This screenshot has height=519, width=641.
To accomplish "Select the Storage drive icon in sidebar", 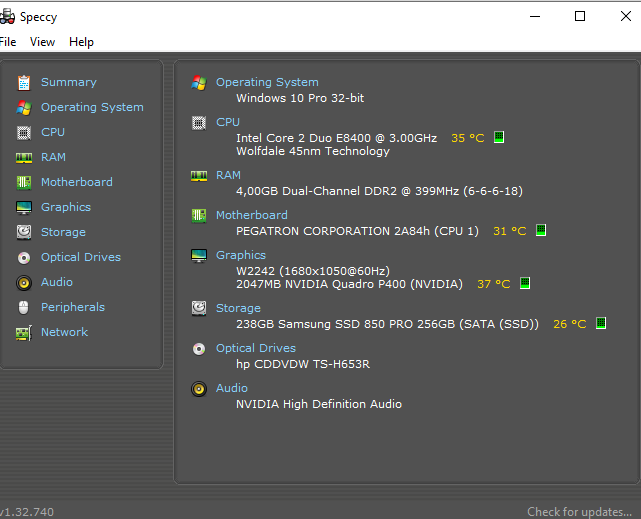I will 24,232.
